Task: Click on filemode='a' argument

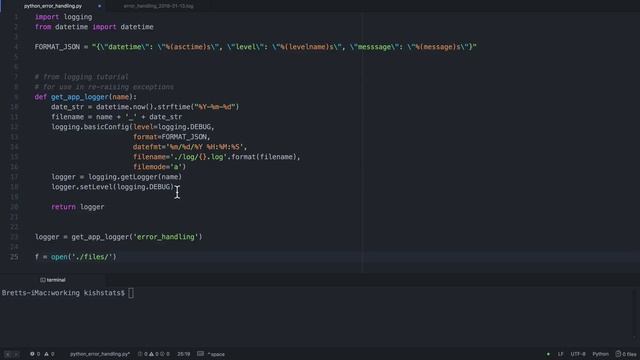Action: [159, 167]
